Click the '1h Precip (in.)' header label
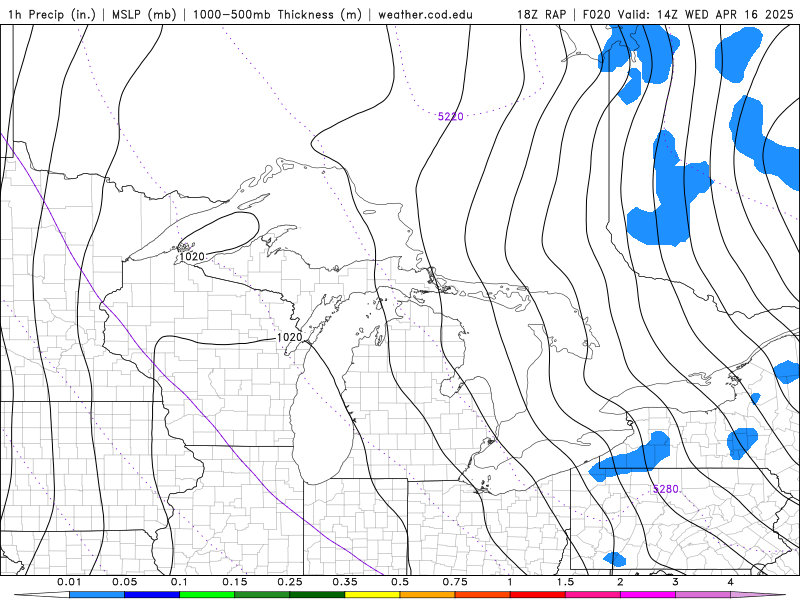This screenshot has width=800, height=600. click(52, 14)
